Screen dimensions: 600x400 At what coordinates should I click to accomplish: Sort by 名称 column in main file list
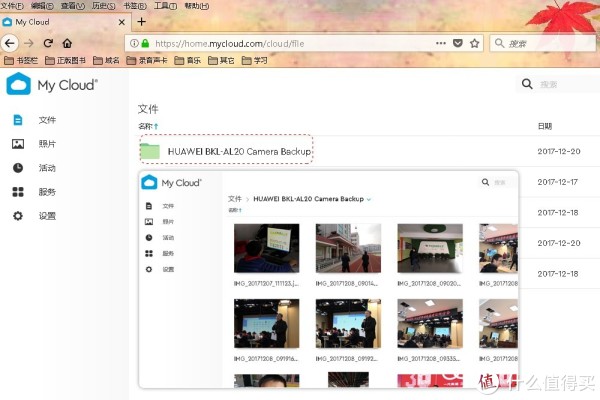click(x=148, y=126)
